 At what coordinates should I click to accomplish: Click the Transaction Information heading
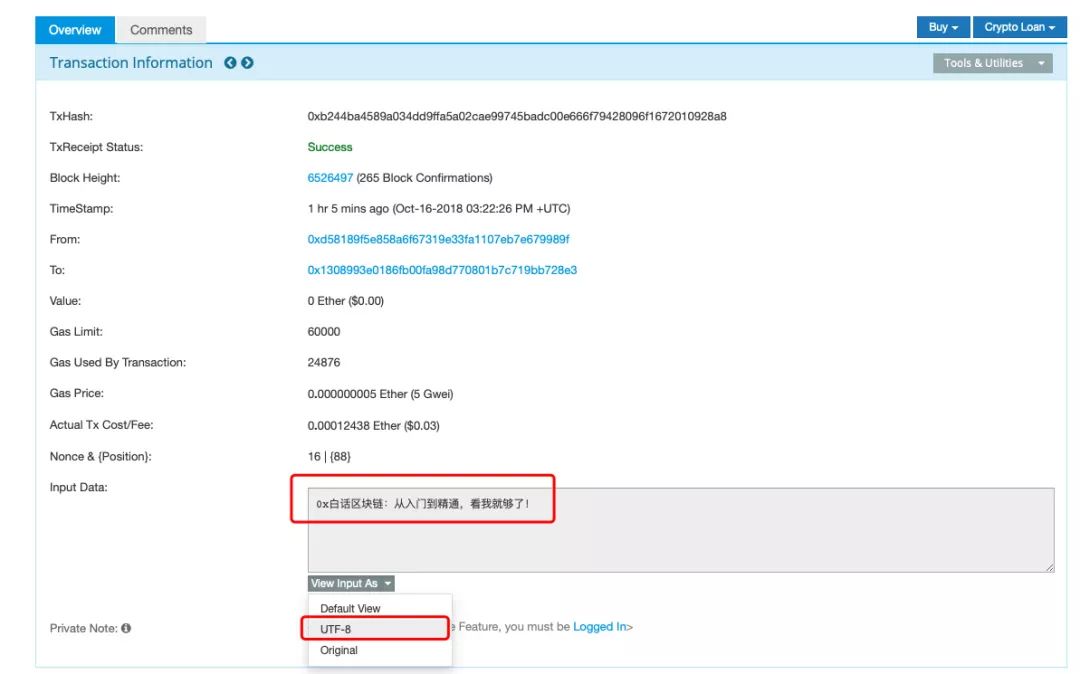[x=131, y=63]
